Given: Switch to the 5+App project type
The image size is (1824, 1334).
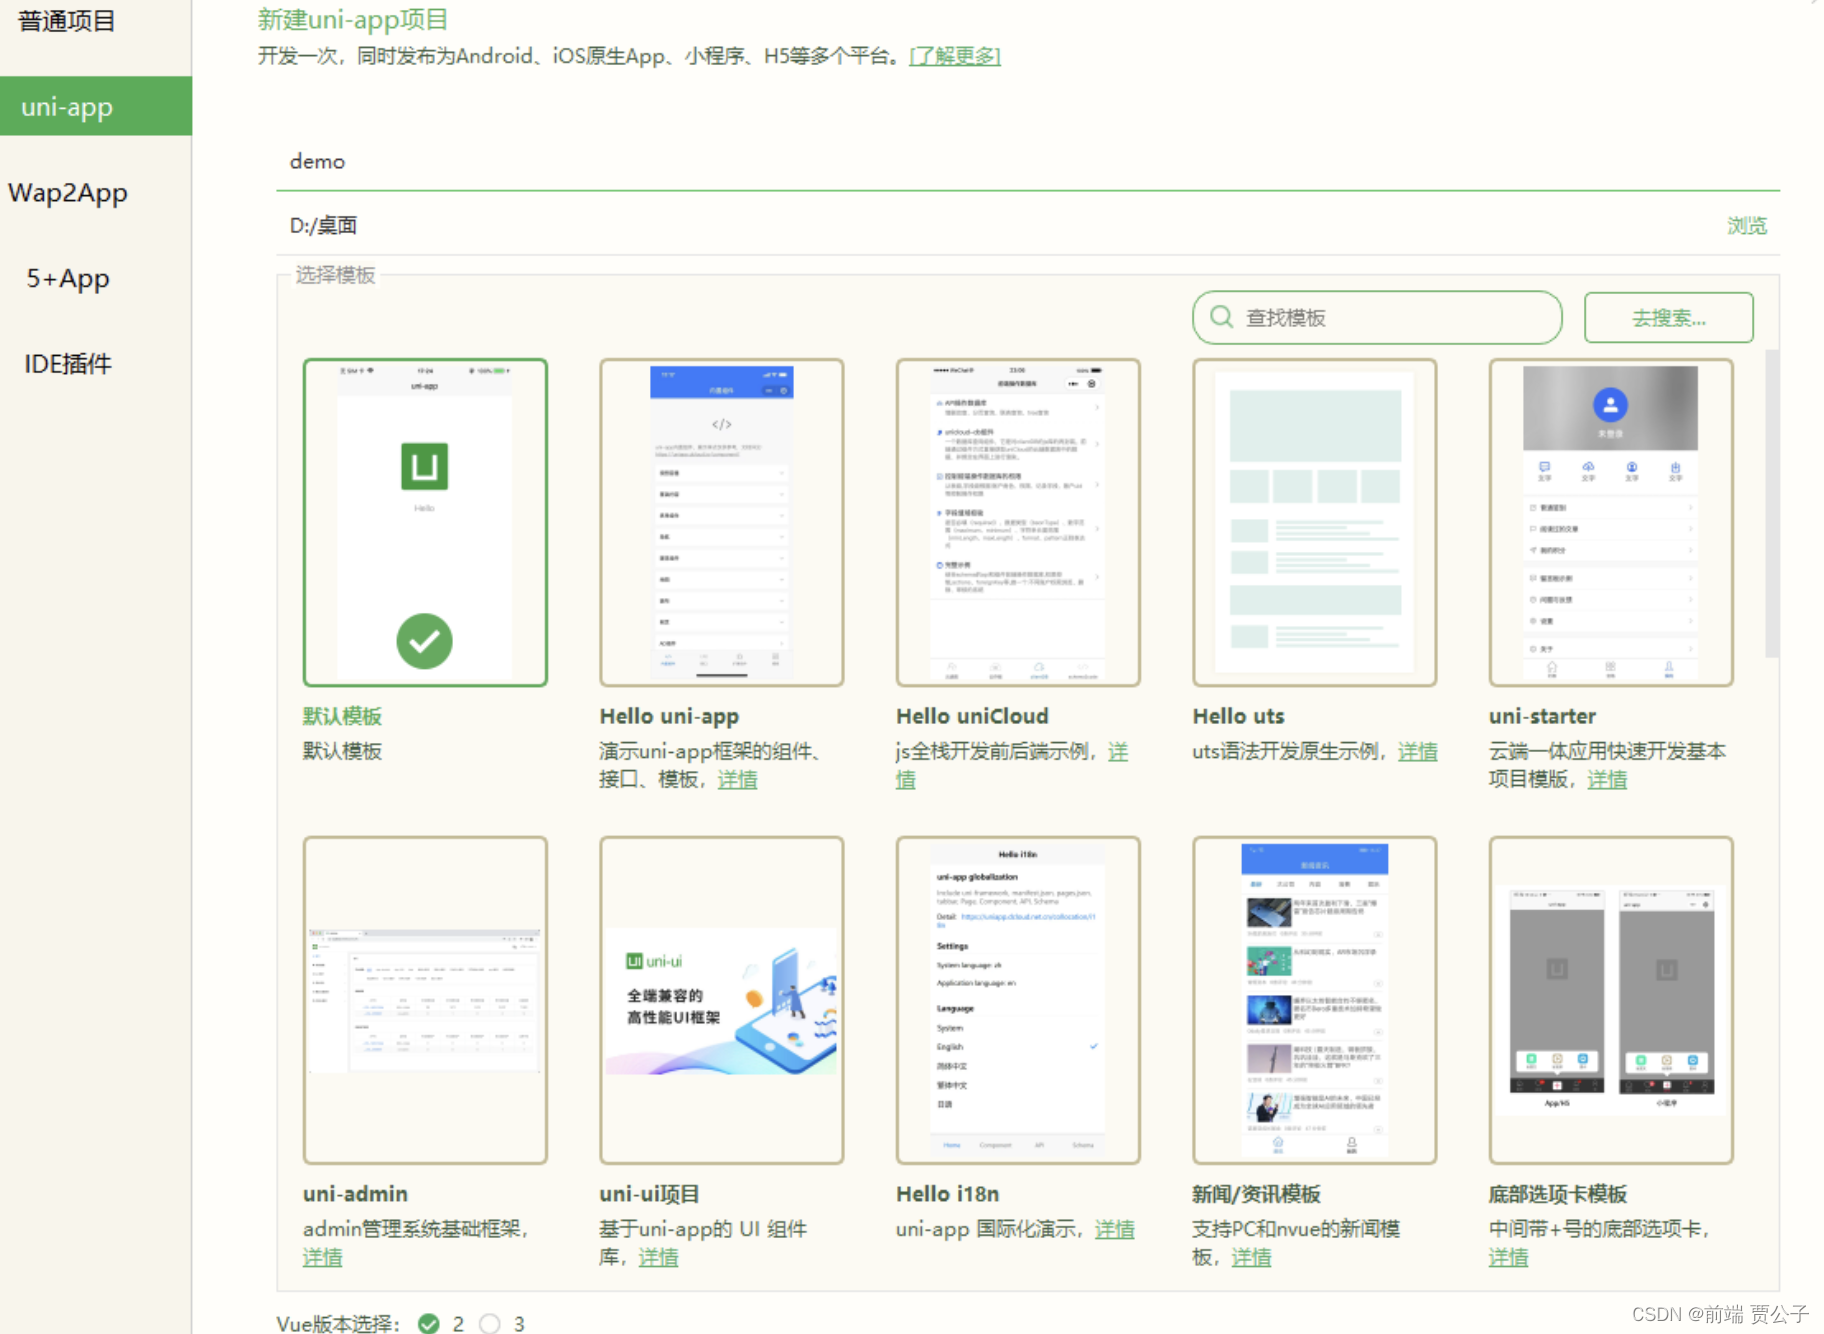Looking at the screenshot, I should click(68, 278).
